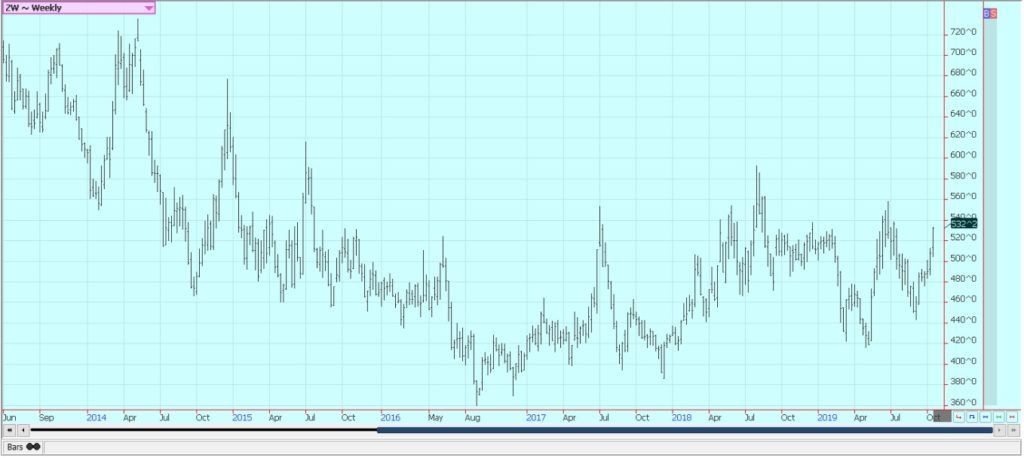Click the blue step-arrow chart icon
Screen dimensions: 1024x458
pos(972,417)
